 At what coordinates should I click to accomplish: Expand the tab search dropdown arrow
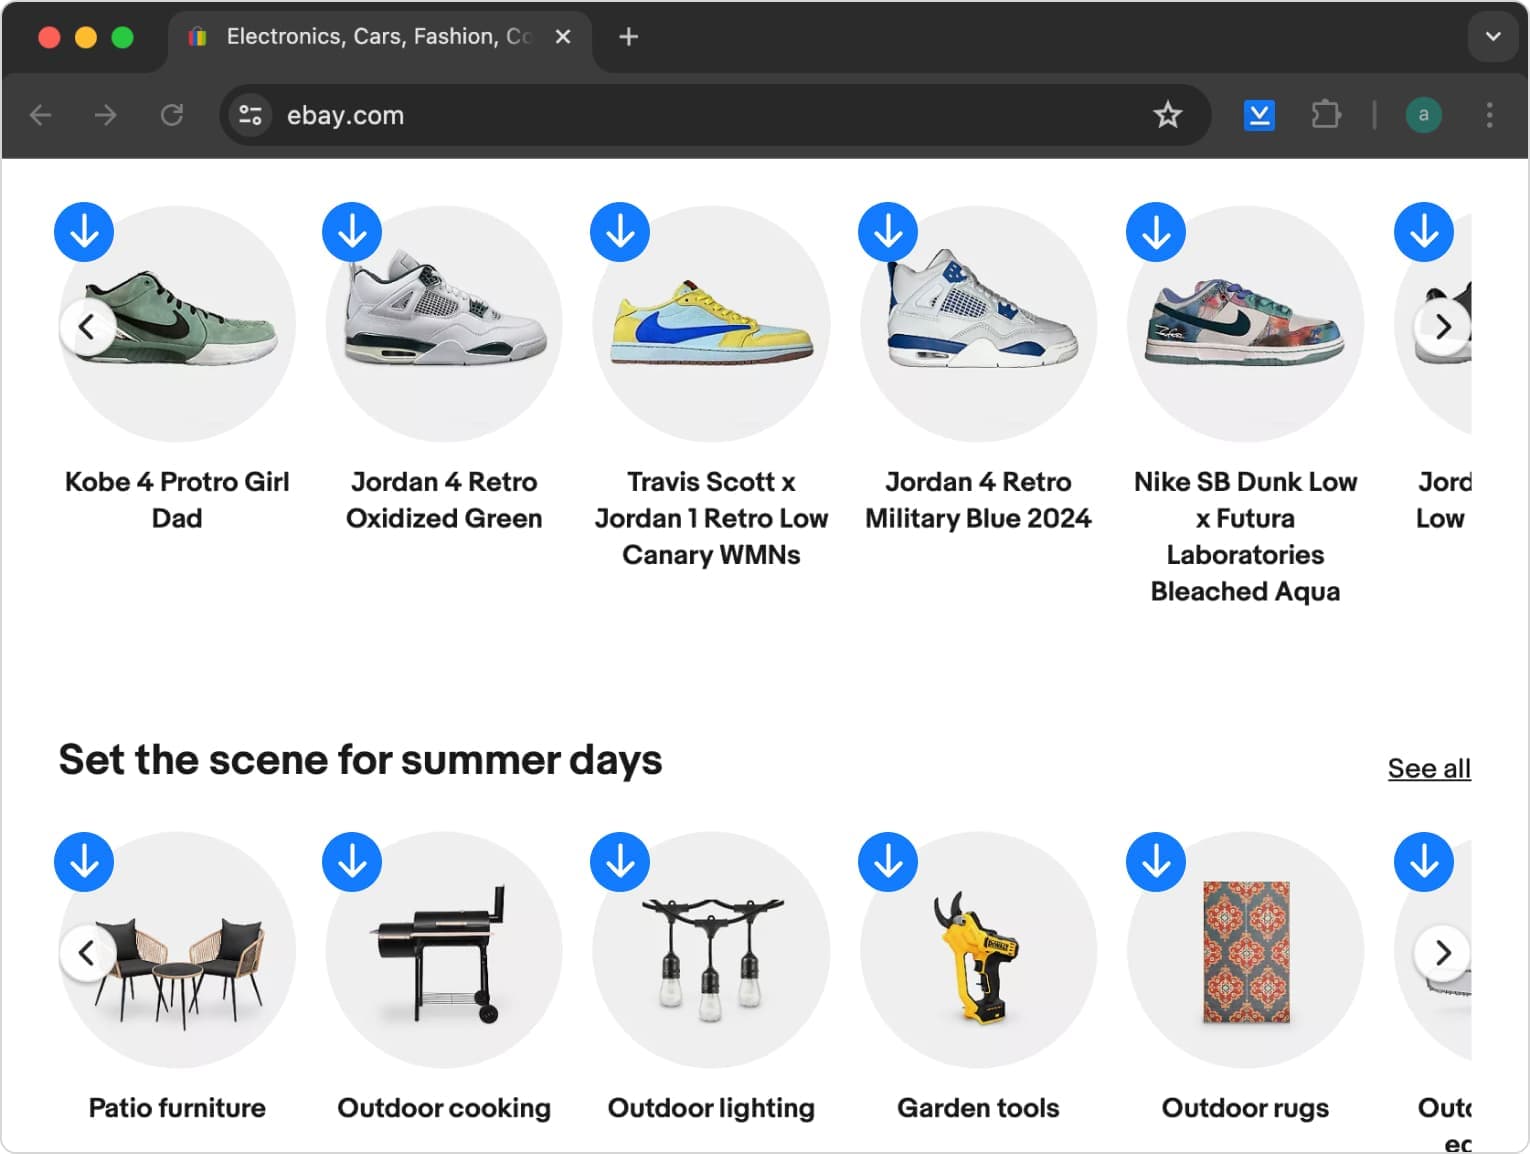(x=1492, y=37)
